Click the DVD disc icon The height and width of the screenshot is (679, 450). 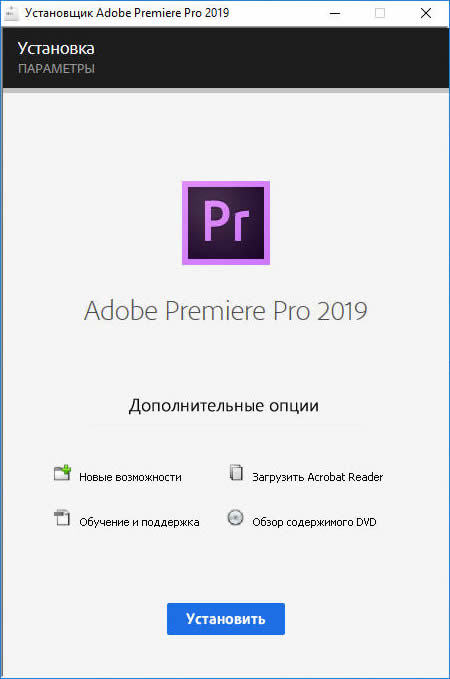tap(236, 517)
